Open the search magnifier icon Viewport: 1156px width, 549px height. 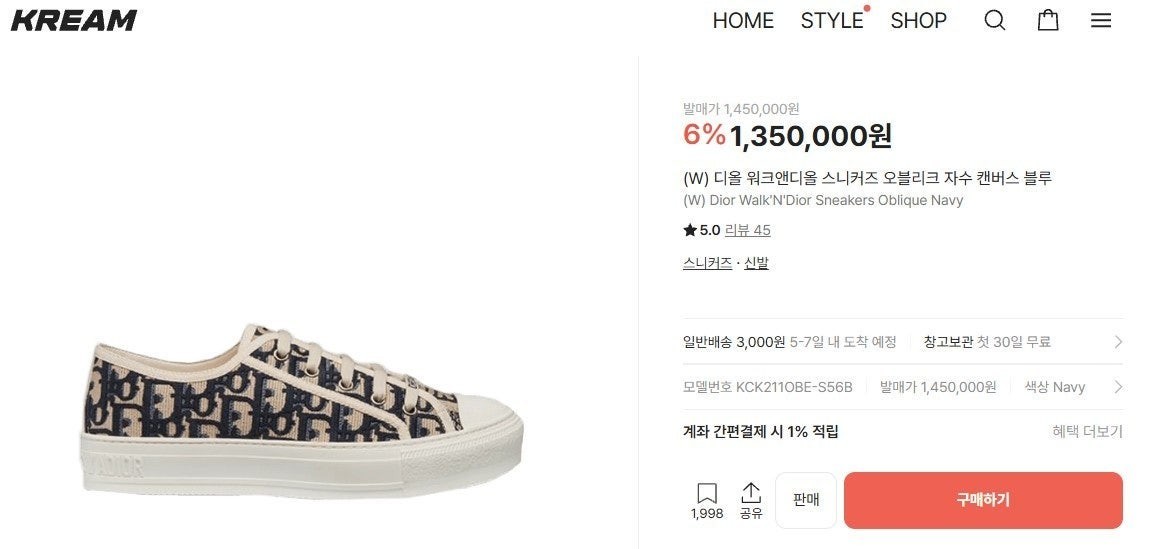click(994, 20)
